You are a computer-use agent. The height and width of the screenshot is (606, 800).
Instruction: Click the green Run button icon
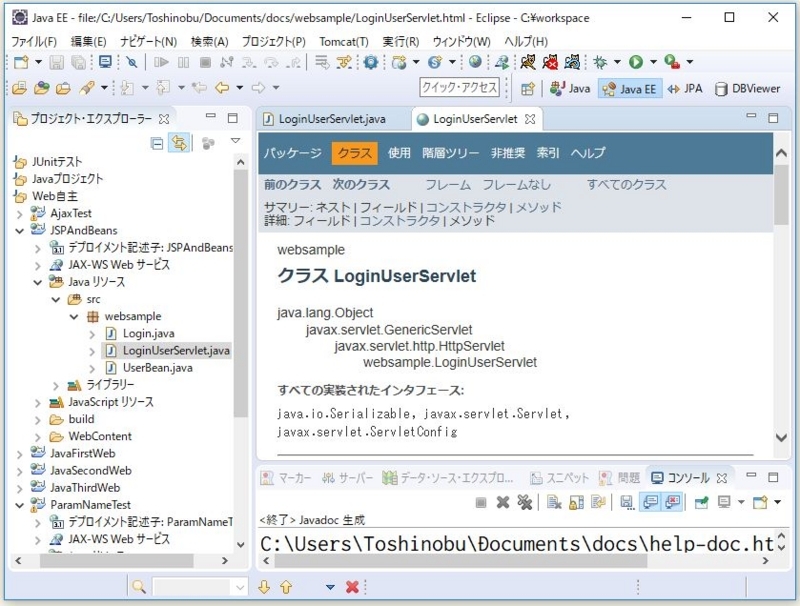point(636,62)
